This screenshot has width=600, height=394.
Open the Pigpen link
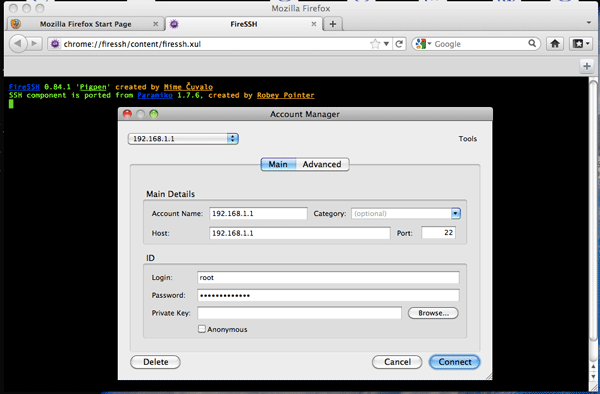[93, 87]
